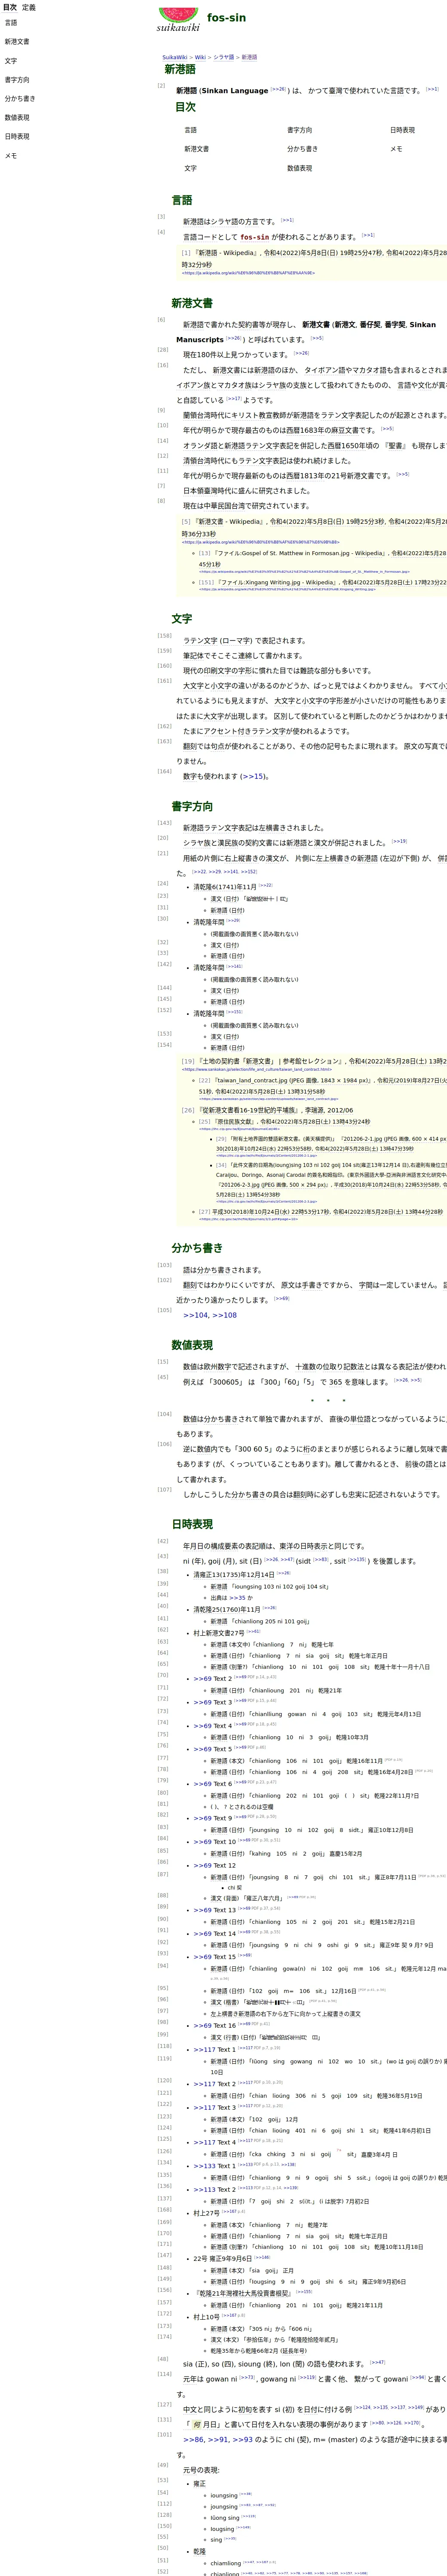This screenshot has width=447, height=2576.
Task: Click the >>19 reference superscript
Action: point(399,841)
